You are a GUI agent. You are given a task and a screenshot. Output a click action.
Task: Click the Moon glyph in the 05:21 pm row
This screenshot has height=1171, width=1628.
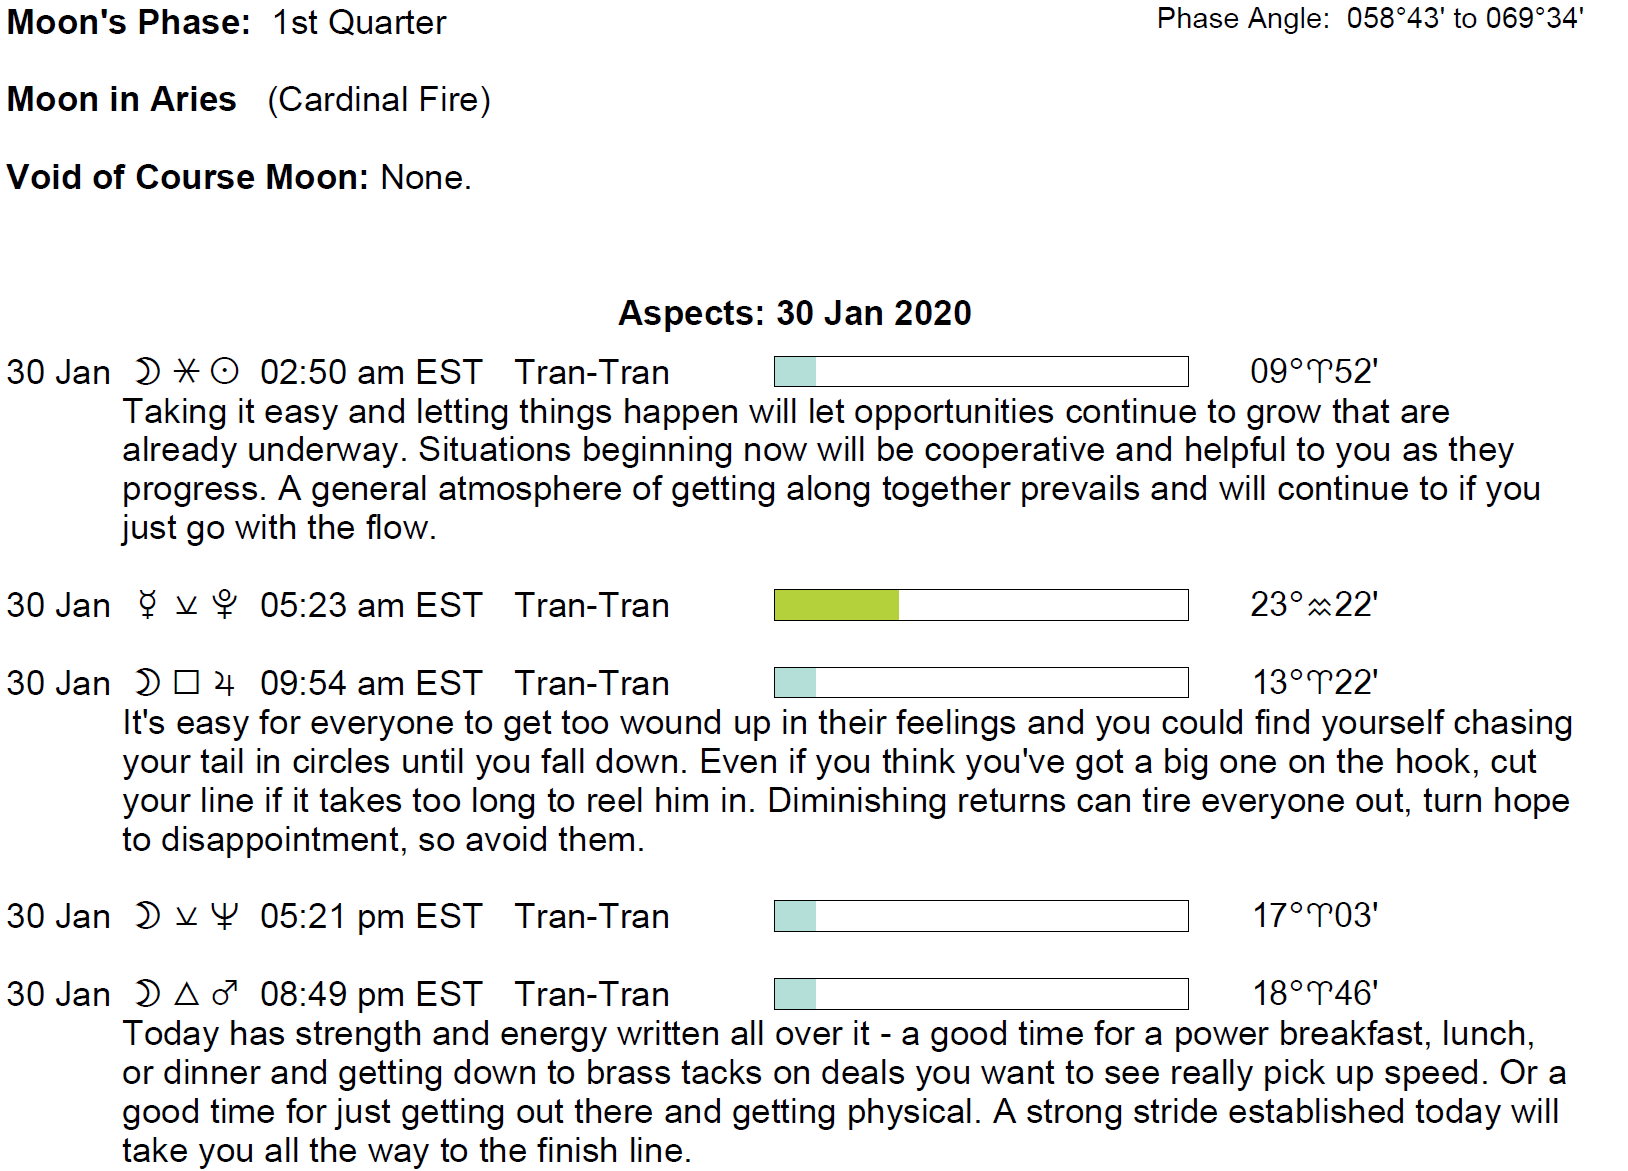147,916
